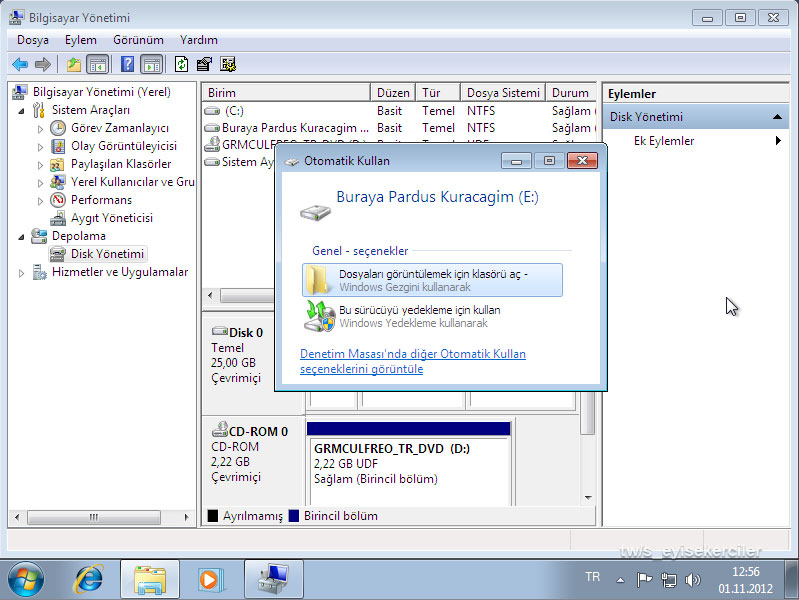This screenshot has width=799, height=600.
Task: Click the blue Help question mark icon
Action: pos(127,64)
